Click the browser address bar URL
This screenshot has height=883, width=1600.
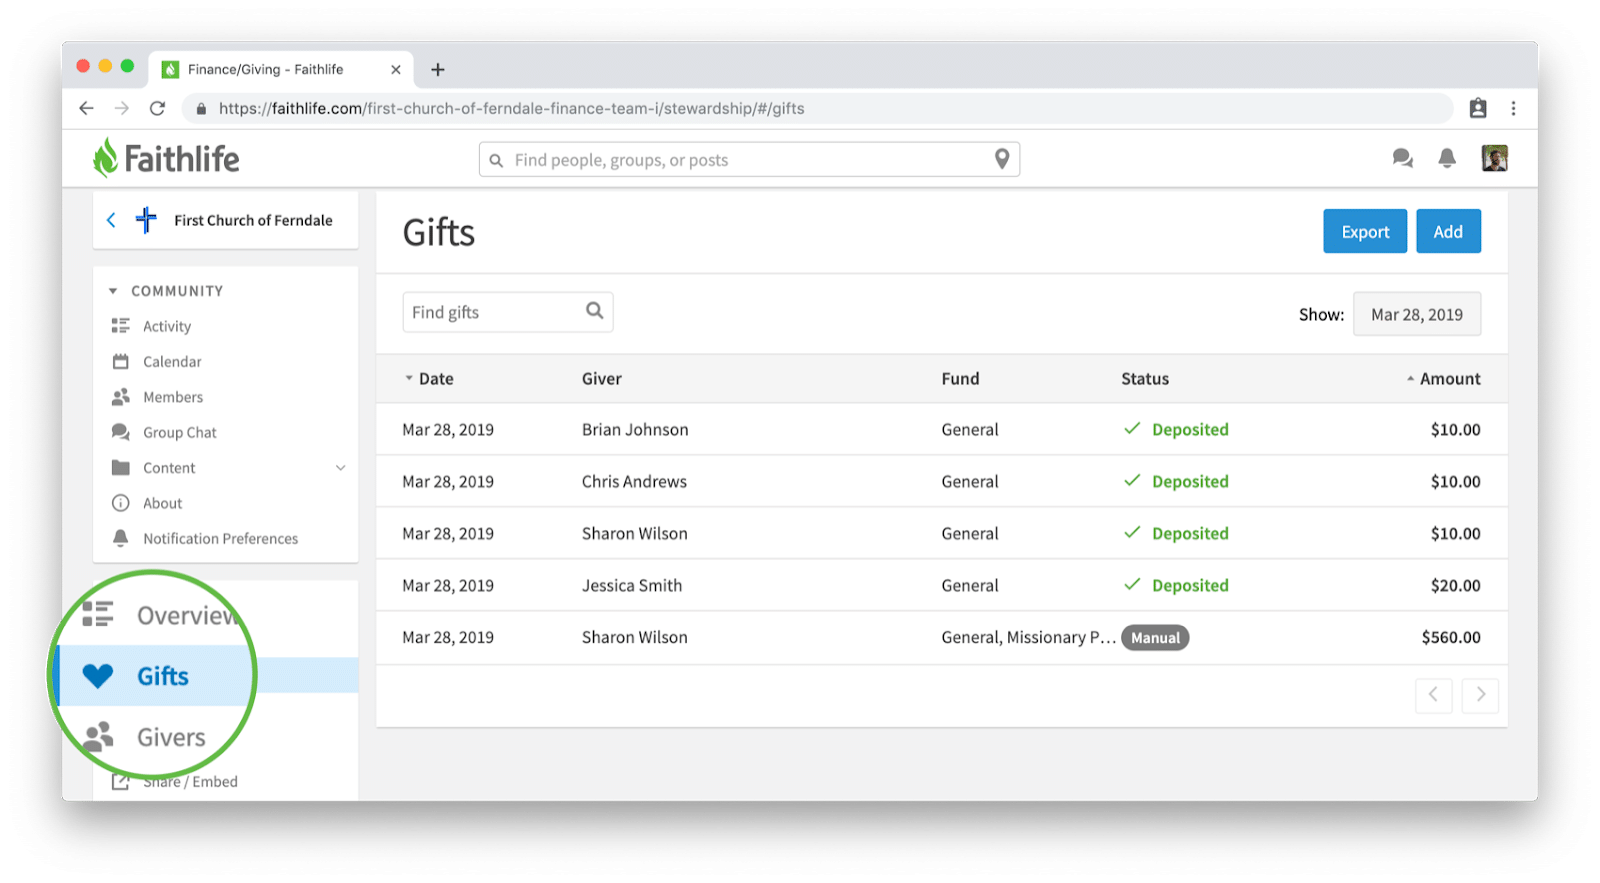tap(511, 108)
